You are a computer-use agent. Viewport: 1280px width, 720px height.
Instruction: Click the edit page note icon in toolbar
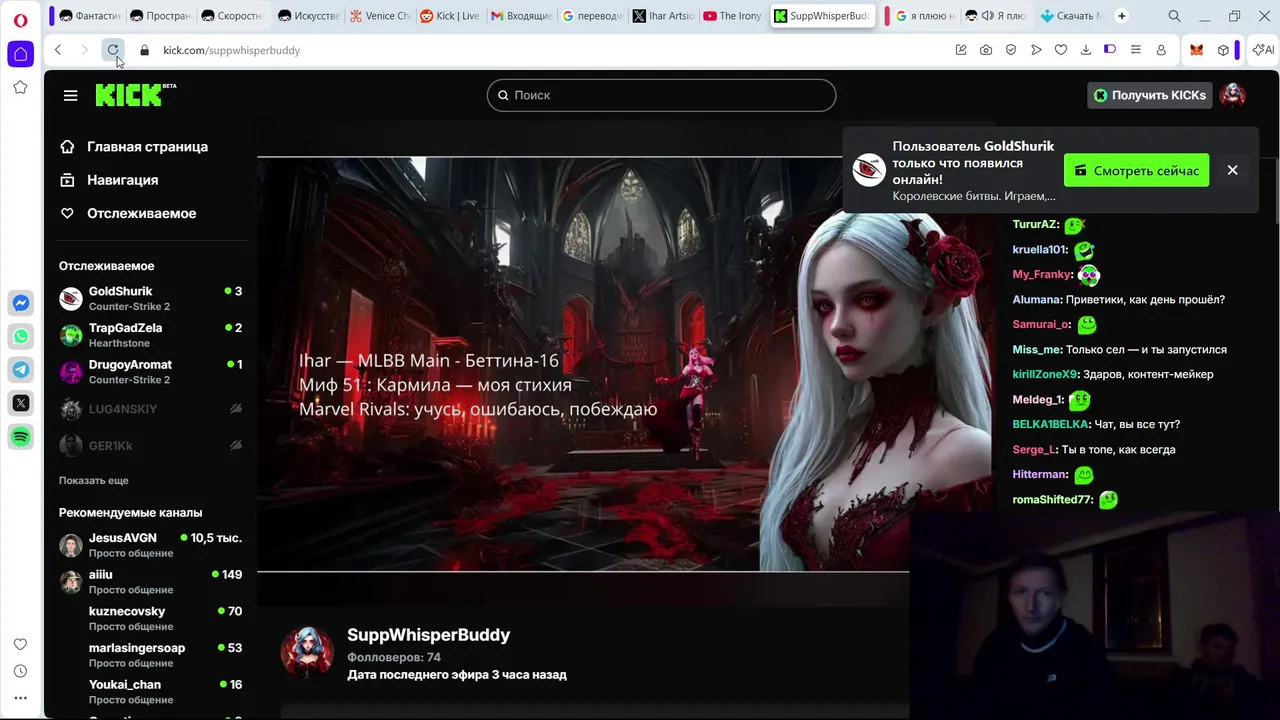coord(961,50)
